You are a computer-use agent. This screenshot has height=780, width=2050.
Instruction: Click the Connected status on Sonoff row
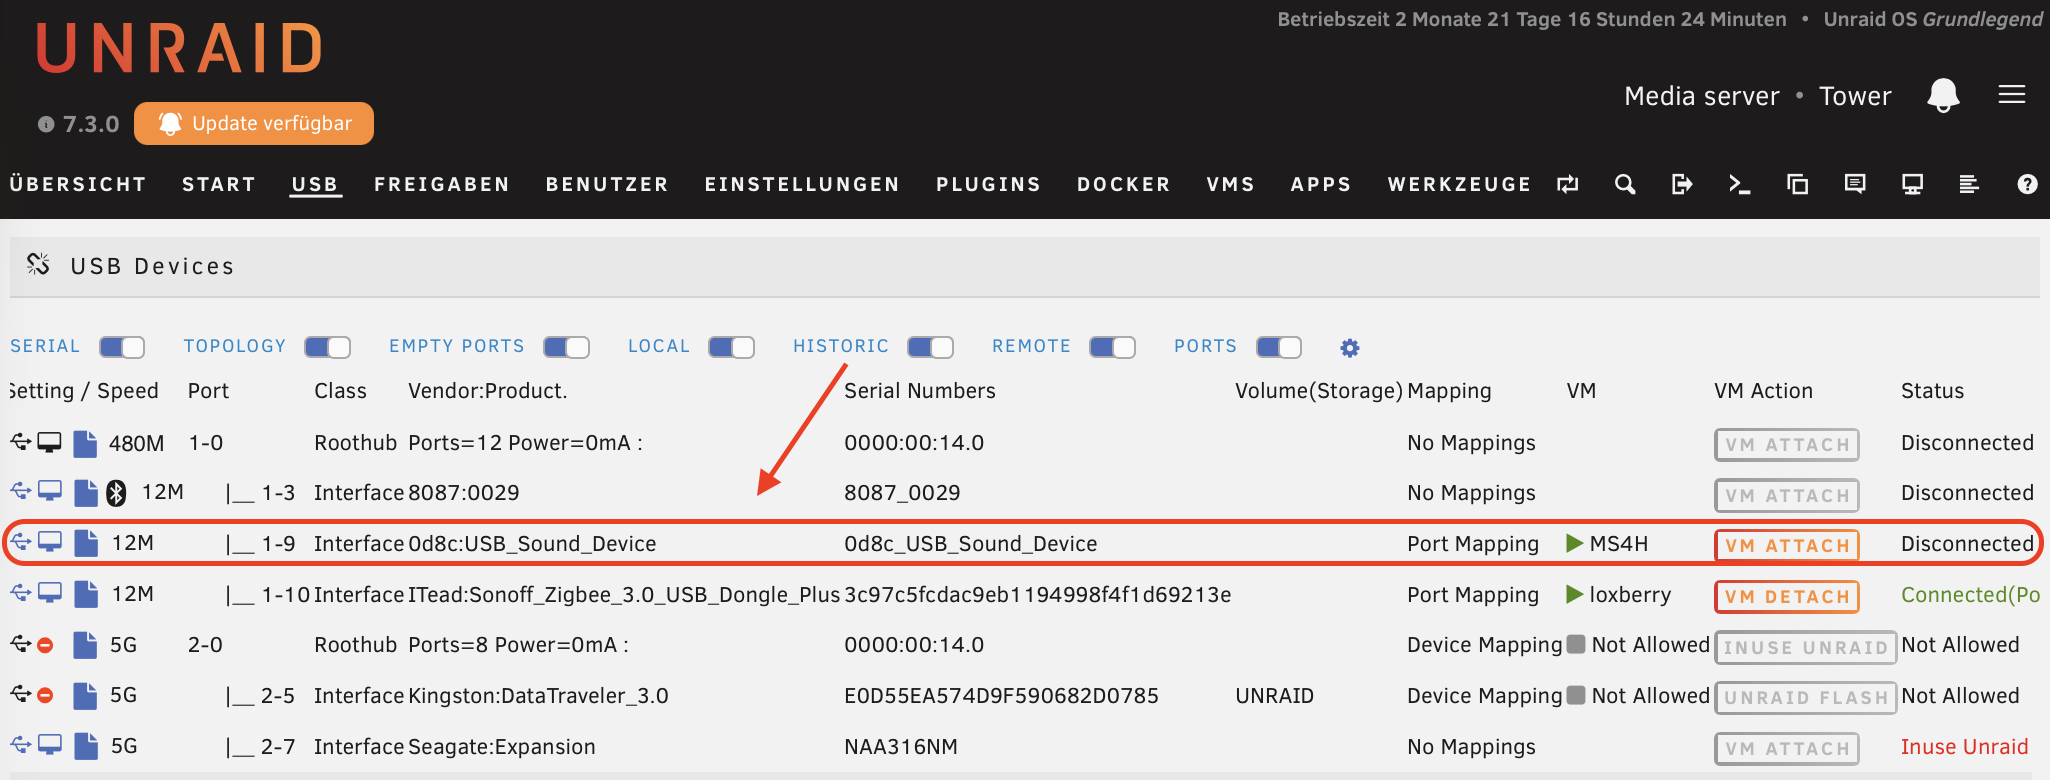point(1970,594)
